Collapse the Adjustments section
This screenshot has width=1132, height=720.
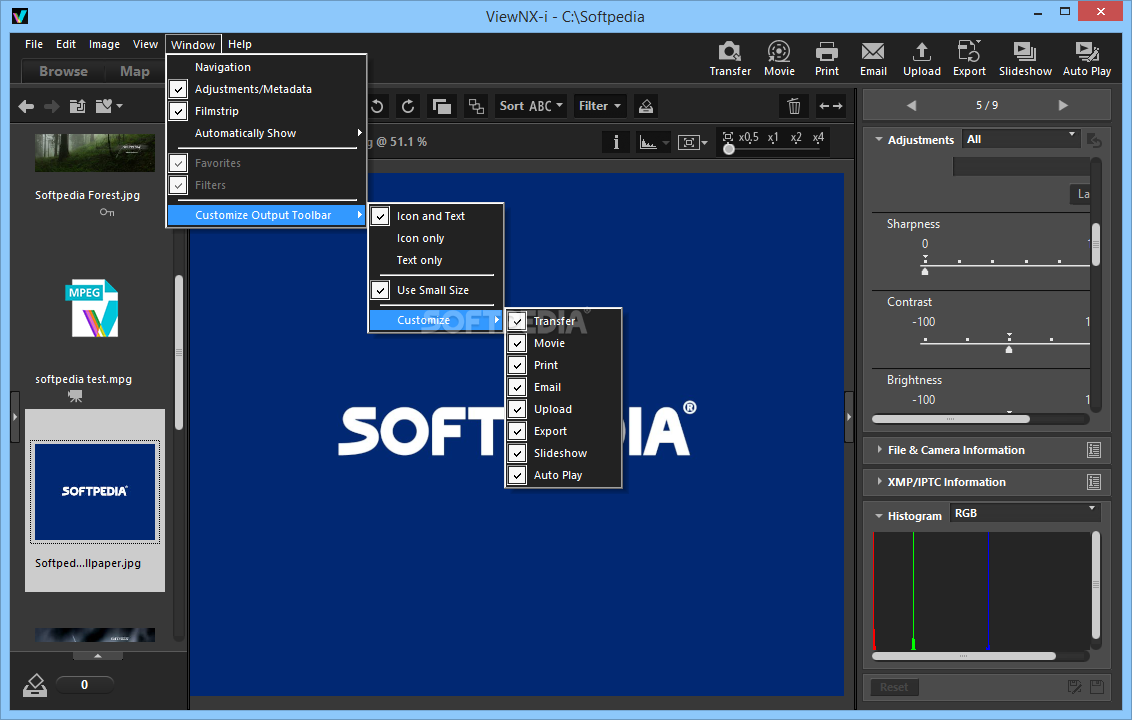click(879, 139)
